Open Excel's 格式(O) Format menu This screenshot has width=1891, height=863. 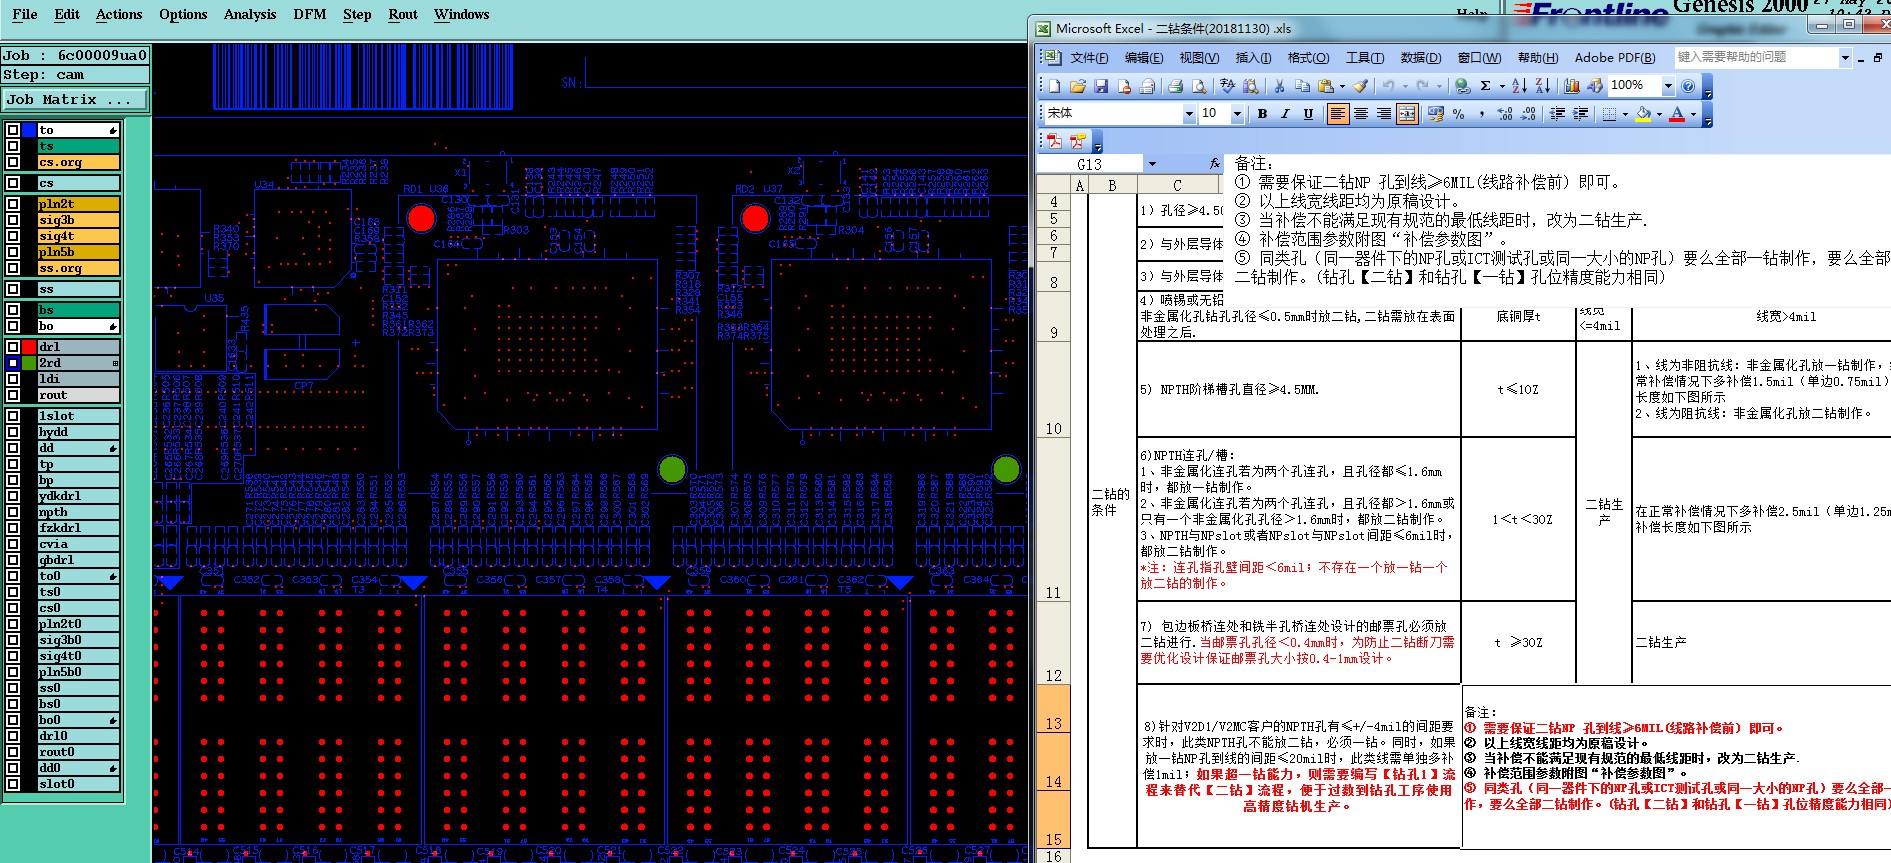pos(1308,57)
